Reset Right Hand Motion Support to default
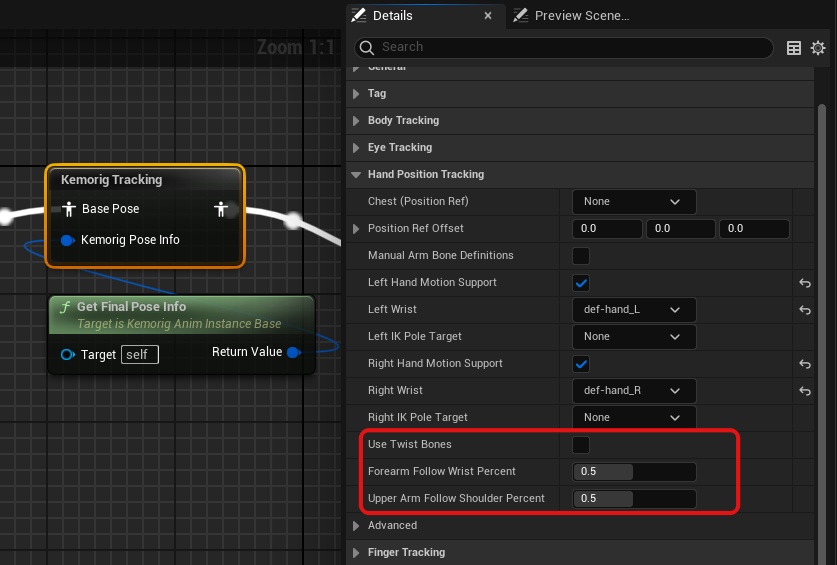The width and height of the screenshot is (837, 565). pos(805,364)
